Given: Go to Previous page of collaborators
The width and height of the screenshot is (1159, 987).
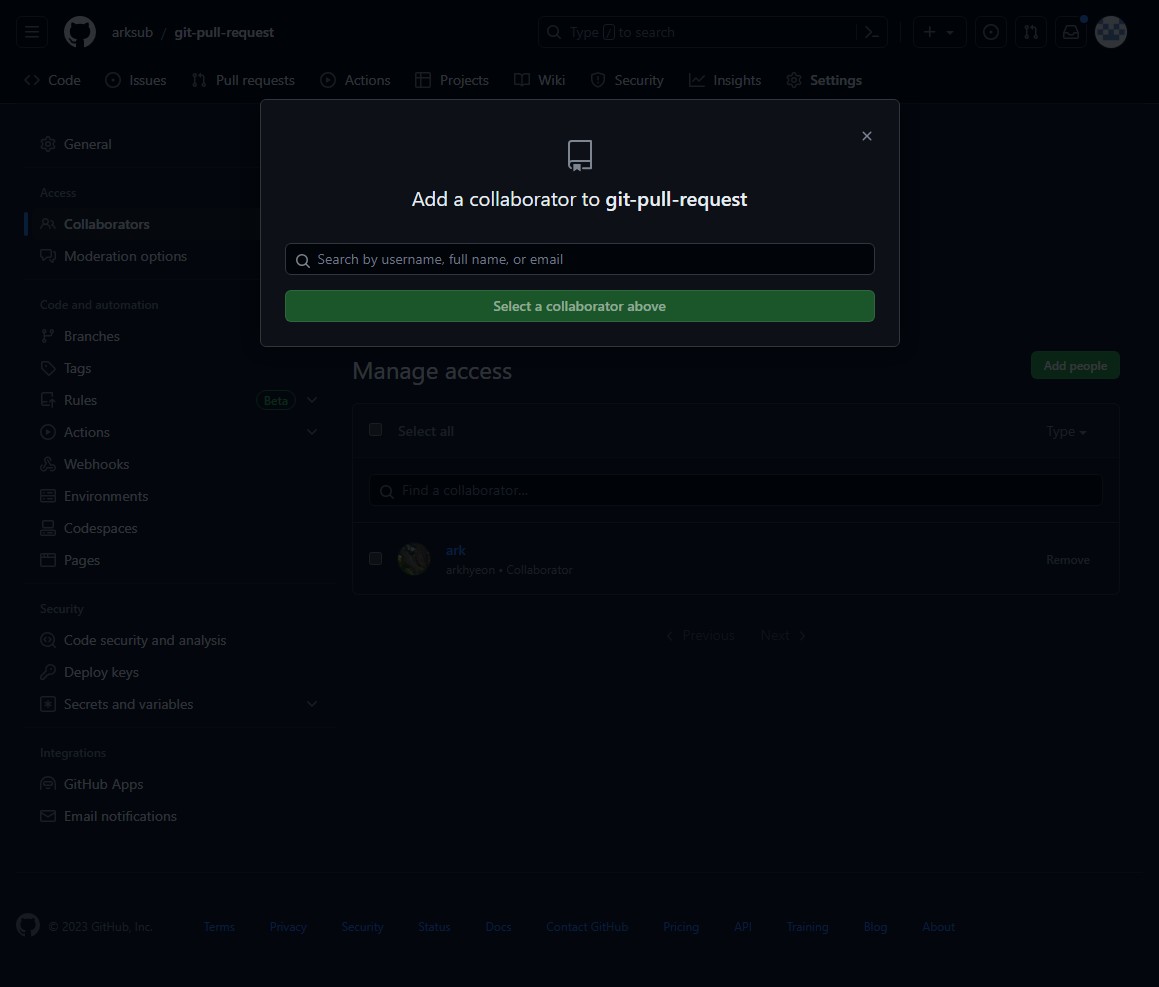Looking at the screenshot, I should [x=700, y=635].
